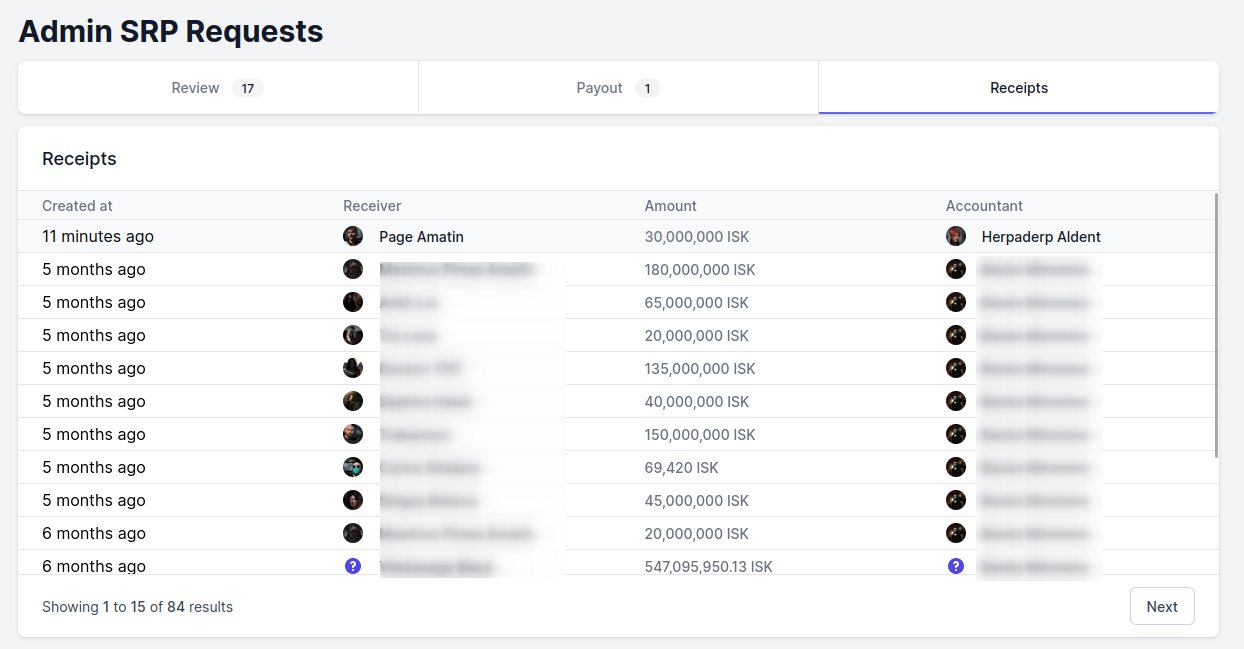Click the question mark accountant avatar icon

coord(956,566)
